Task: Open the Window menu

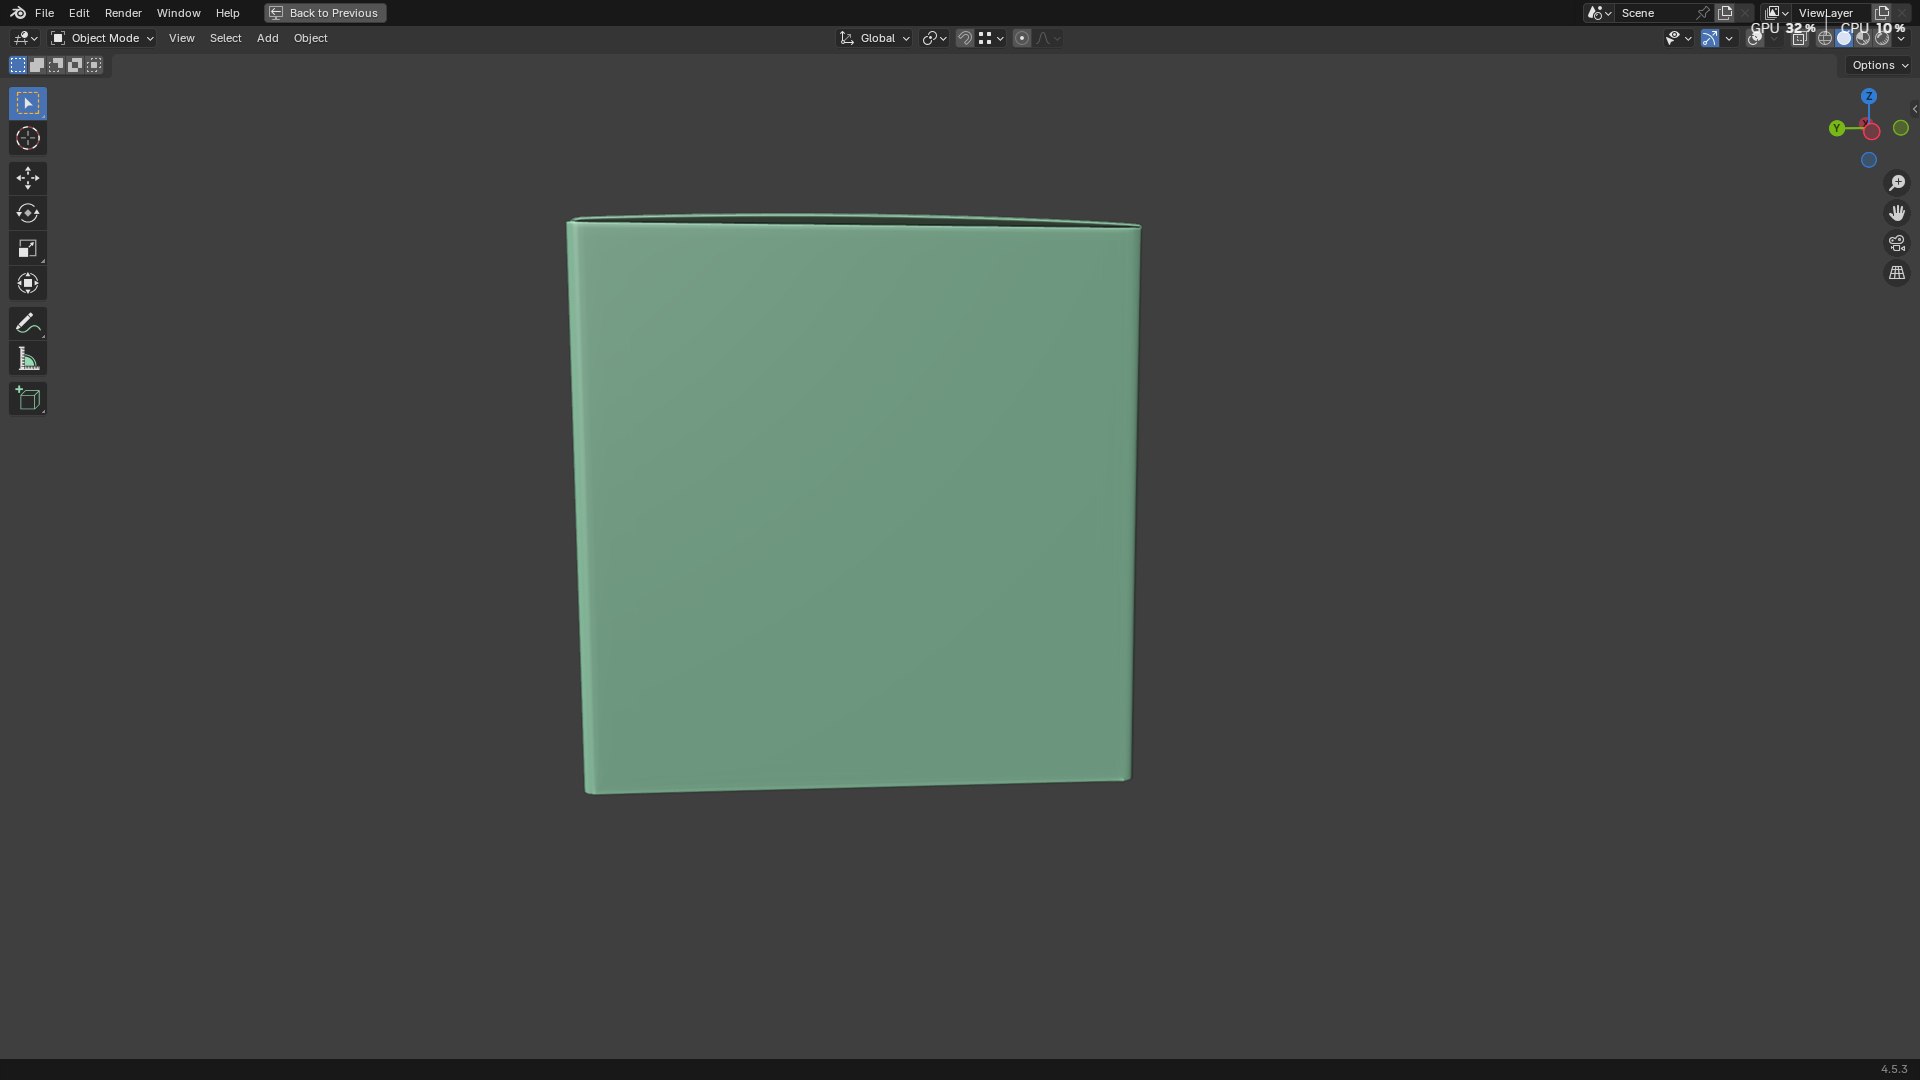Action: point(179,13)
